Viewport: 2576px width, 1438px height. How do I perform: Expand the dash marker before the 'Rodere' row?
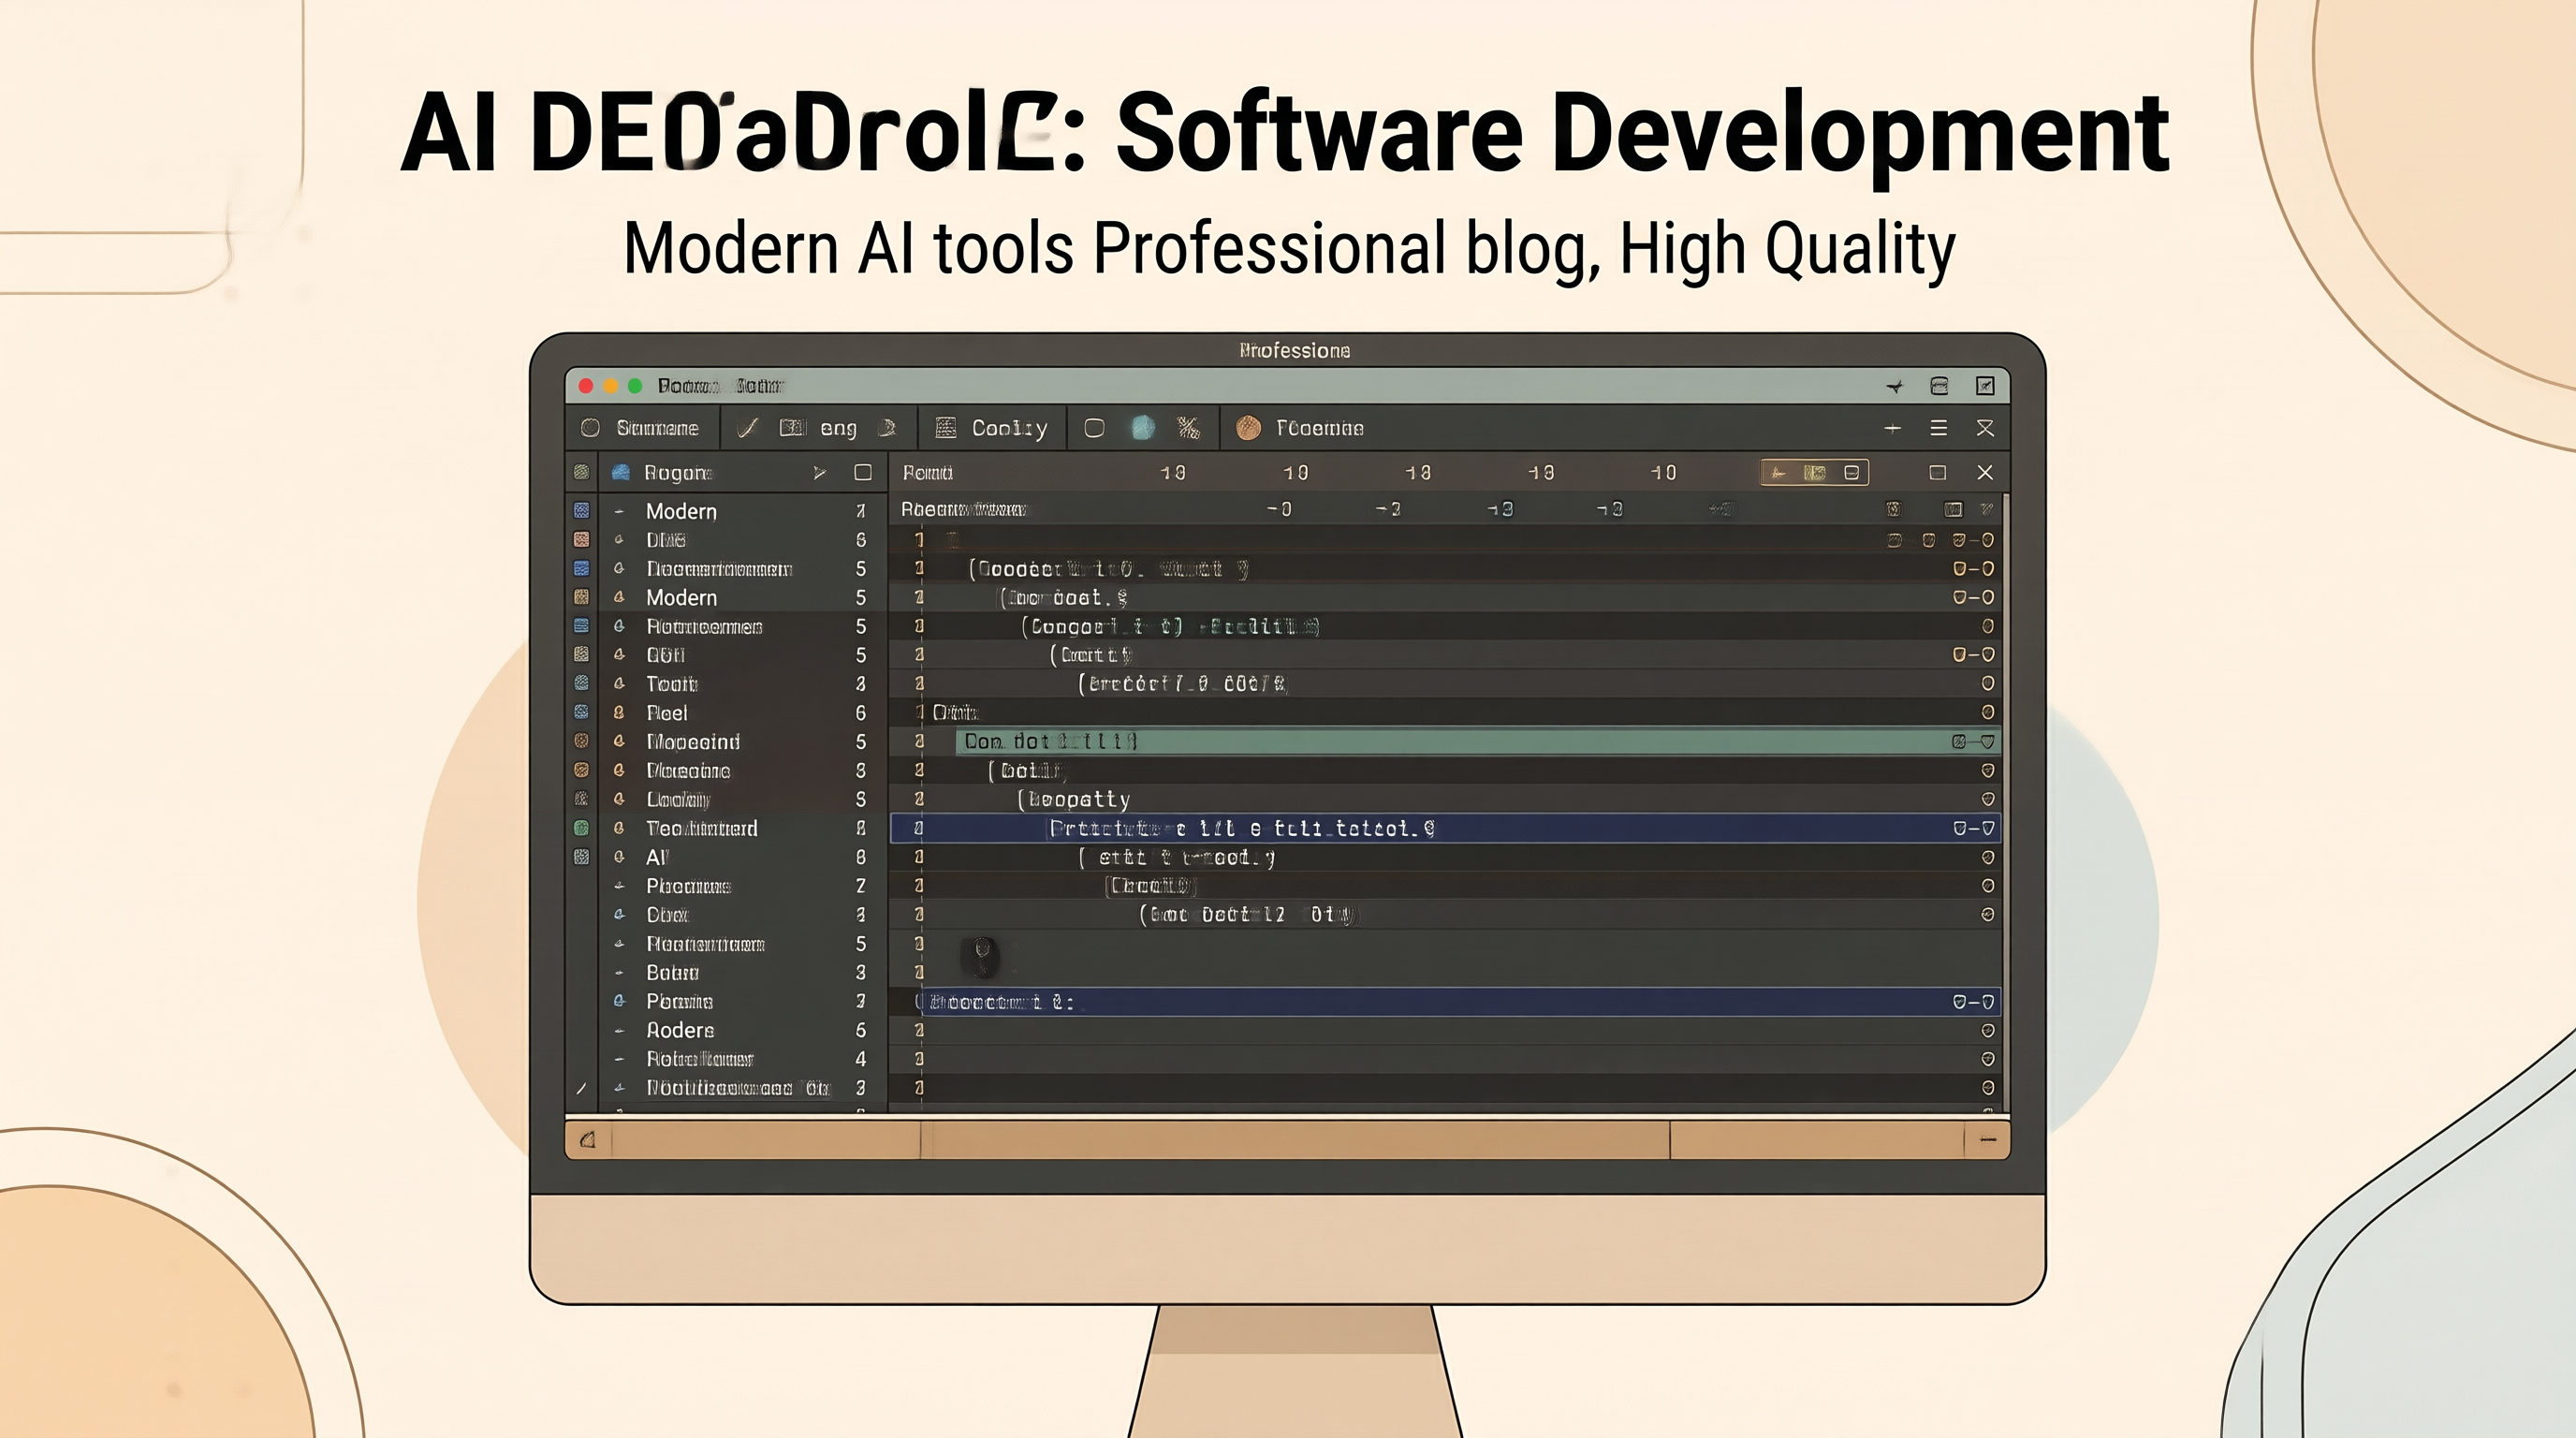tap(619, 1030)
